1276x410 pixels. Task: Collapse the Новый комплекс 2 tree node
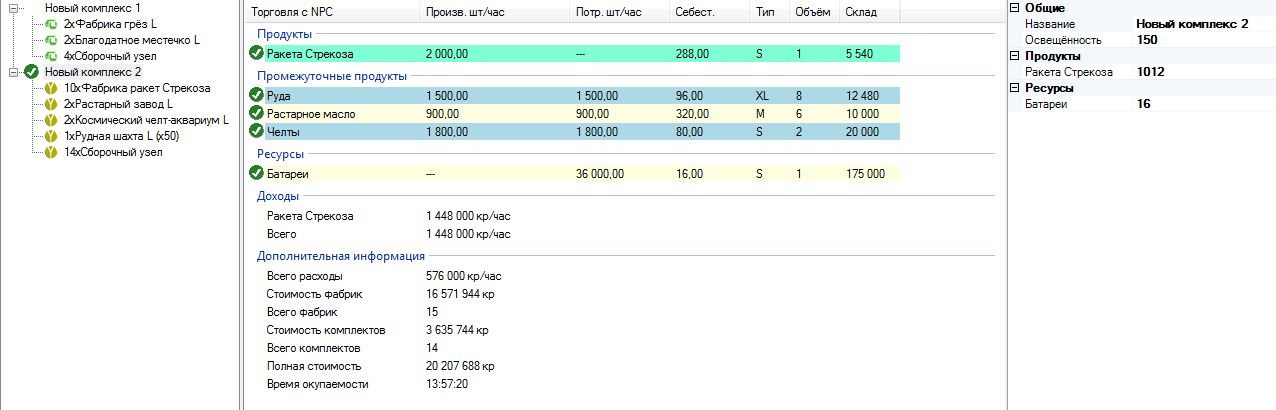13,72
